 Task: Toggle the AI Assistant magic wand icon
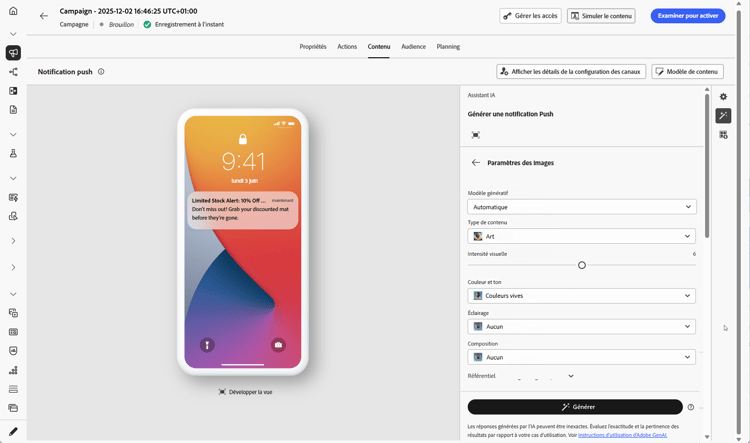tap(723, 116)
